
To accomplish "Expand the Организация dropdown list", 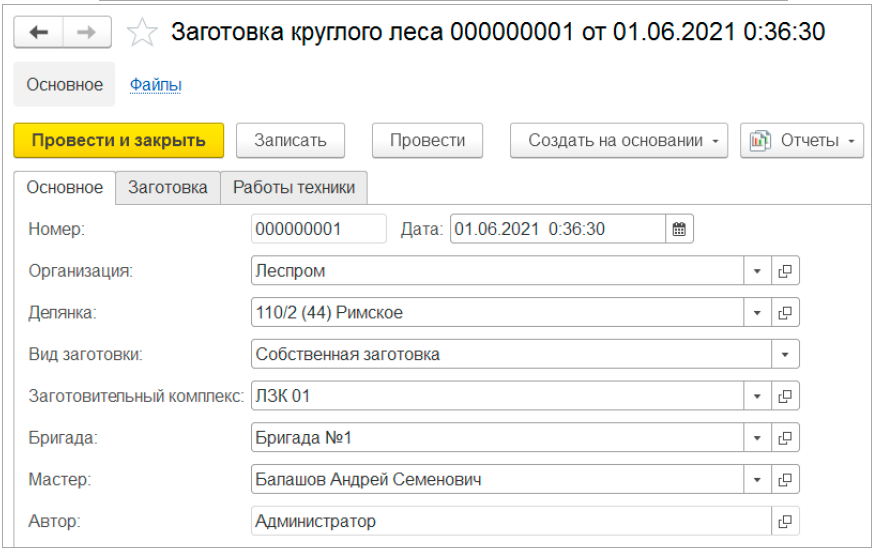I will click(757, 271).
